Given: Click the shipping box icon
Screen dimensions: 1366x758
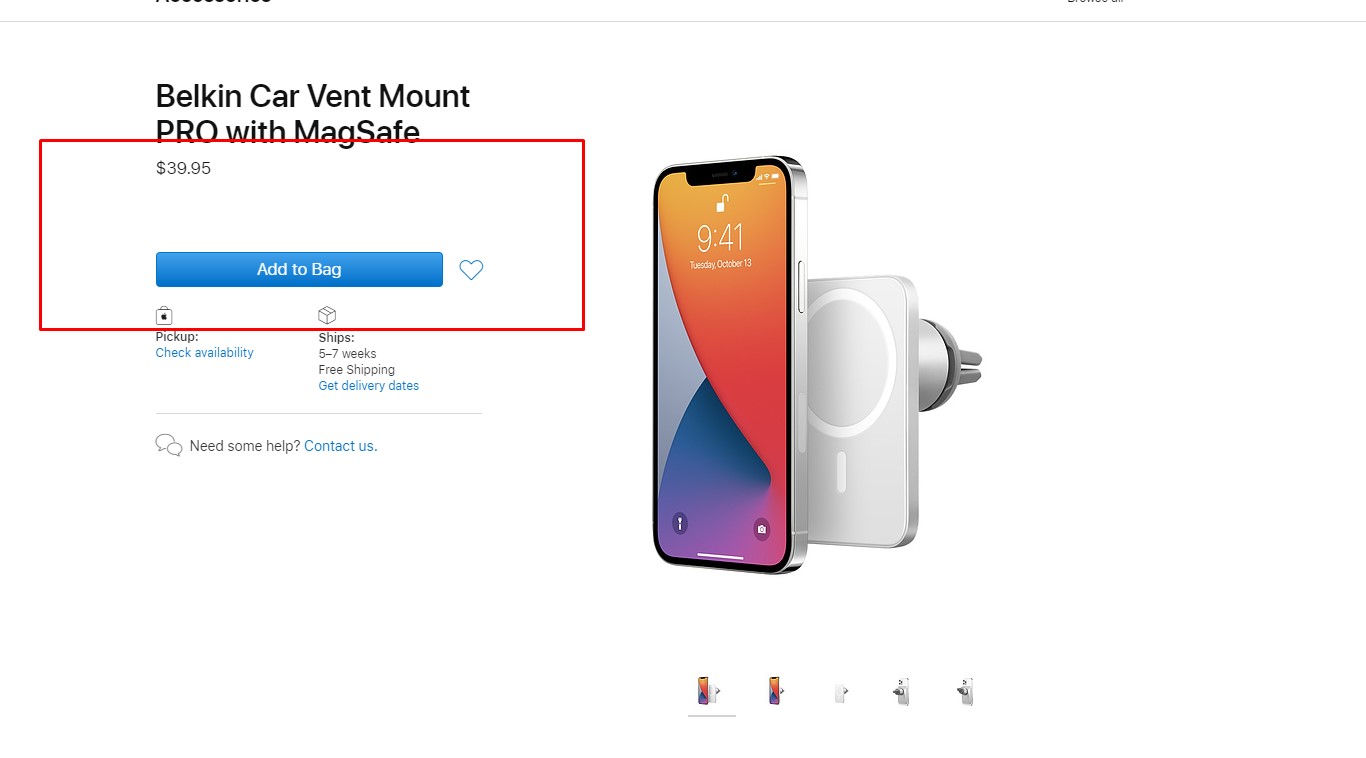Looking at the screenshot, I should click(327, 316).
